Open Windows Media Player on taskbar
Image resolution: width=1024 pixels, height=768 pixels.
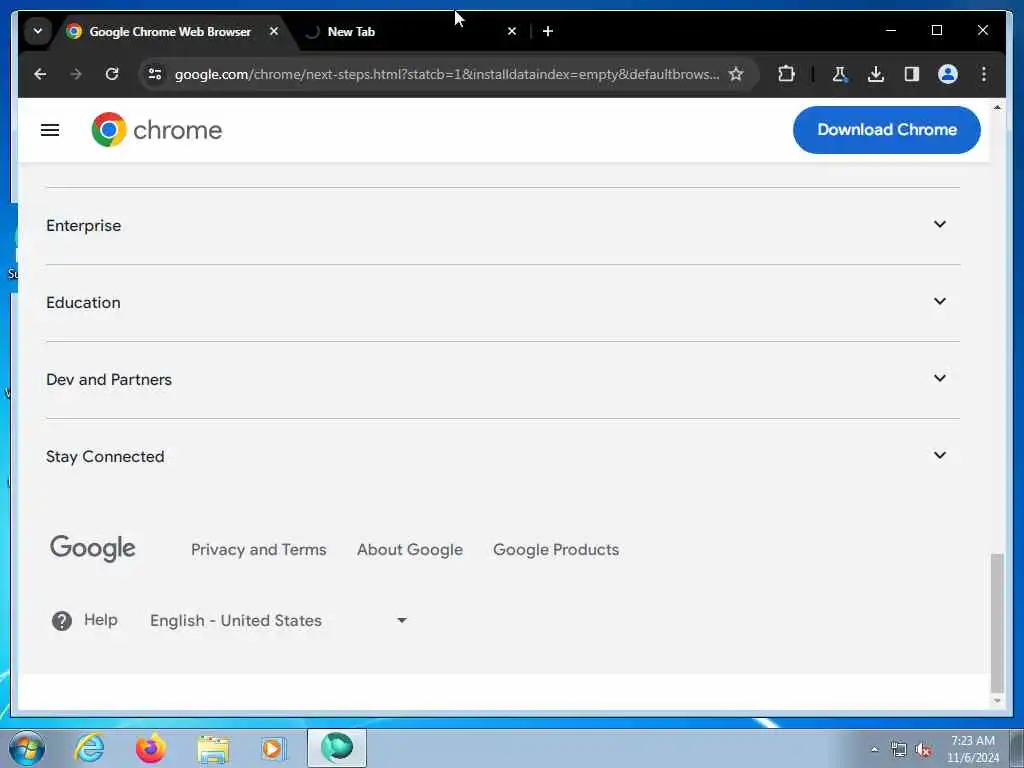[274, 748]
